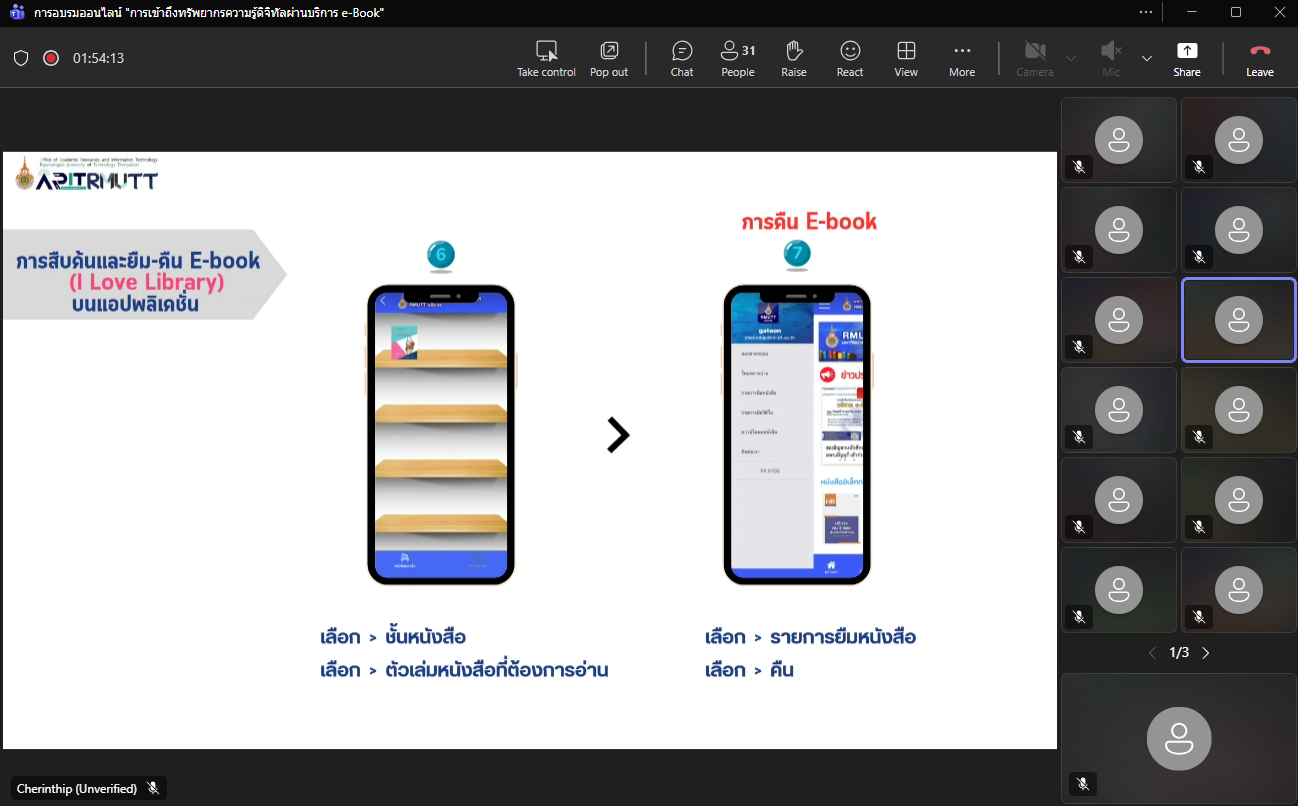The width and height of the screenshot is (1298, 806).
Task: Click the security shield icon
Action: pyautogui.click(x=21, y=58)
